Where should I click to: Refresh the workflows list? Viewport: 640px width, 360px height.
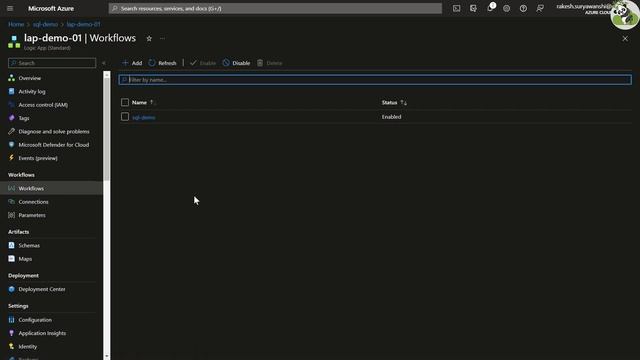pyautogui.click(x=162, y=63)
